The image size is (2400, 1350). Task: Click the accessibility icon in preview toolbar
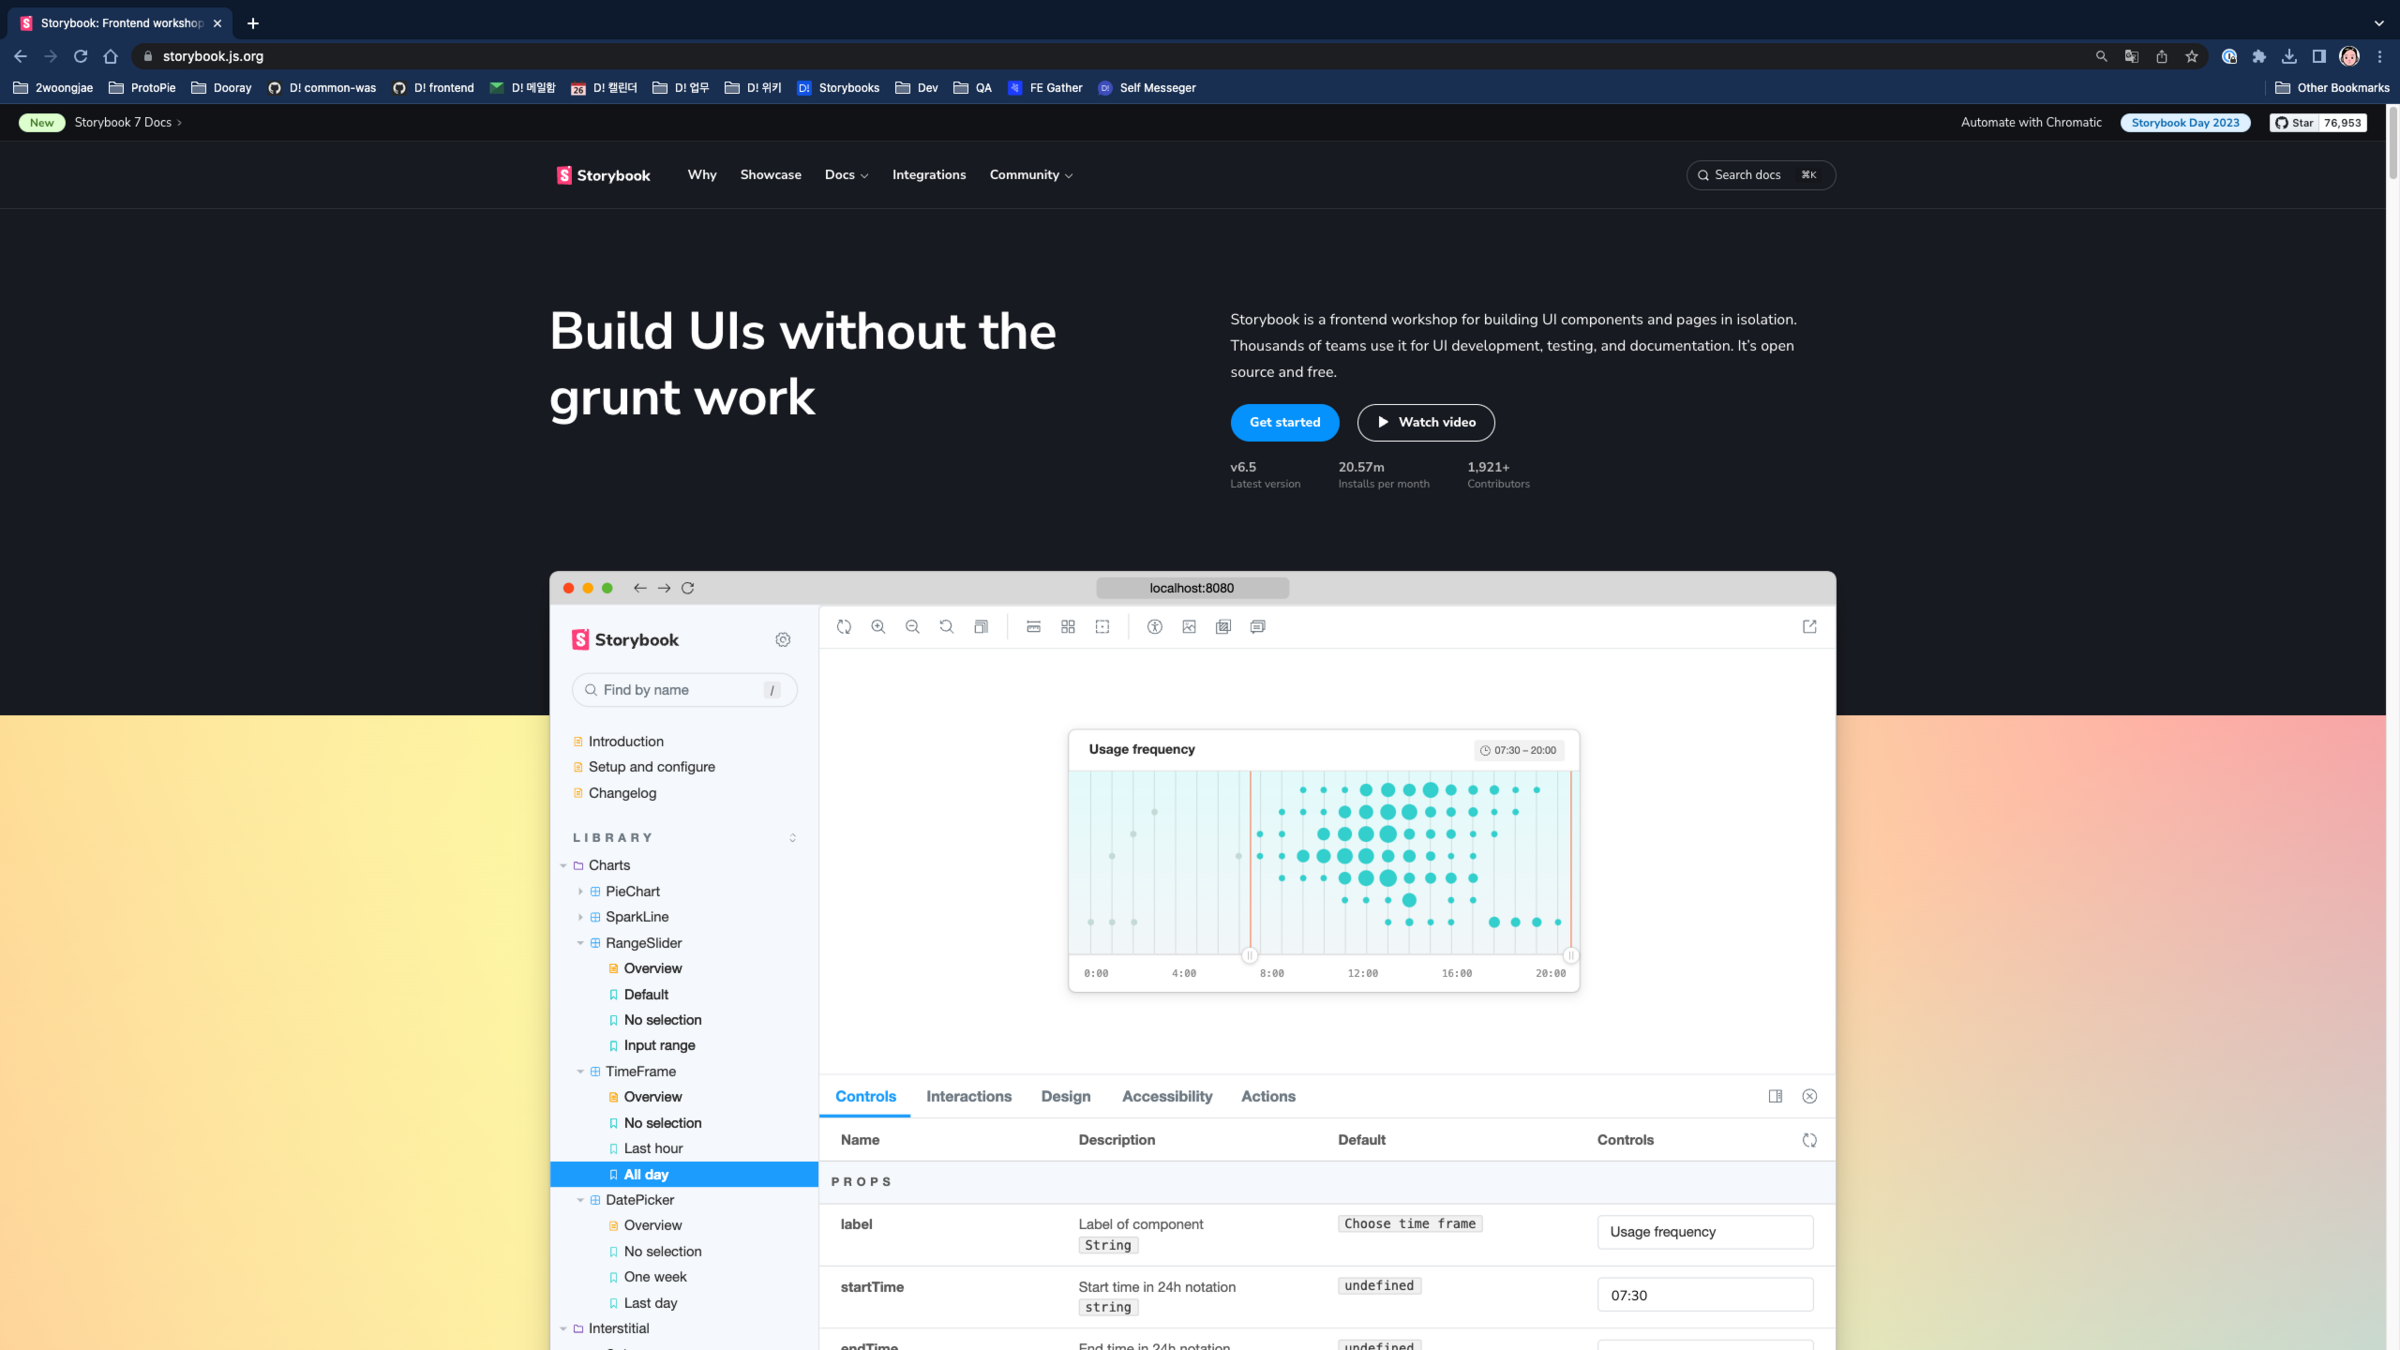(1154, 627)
